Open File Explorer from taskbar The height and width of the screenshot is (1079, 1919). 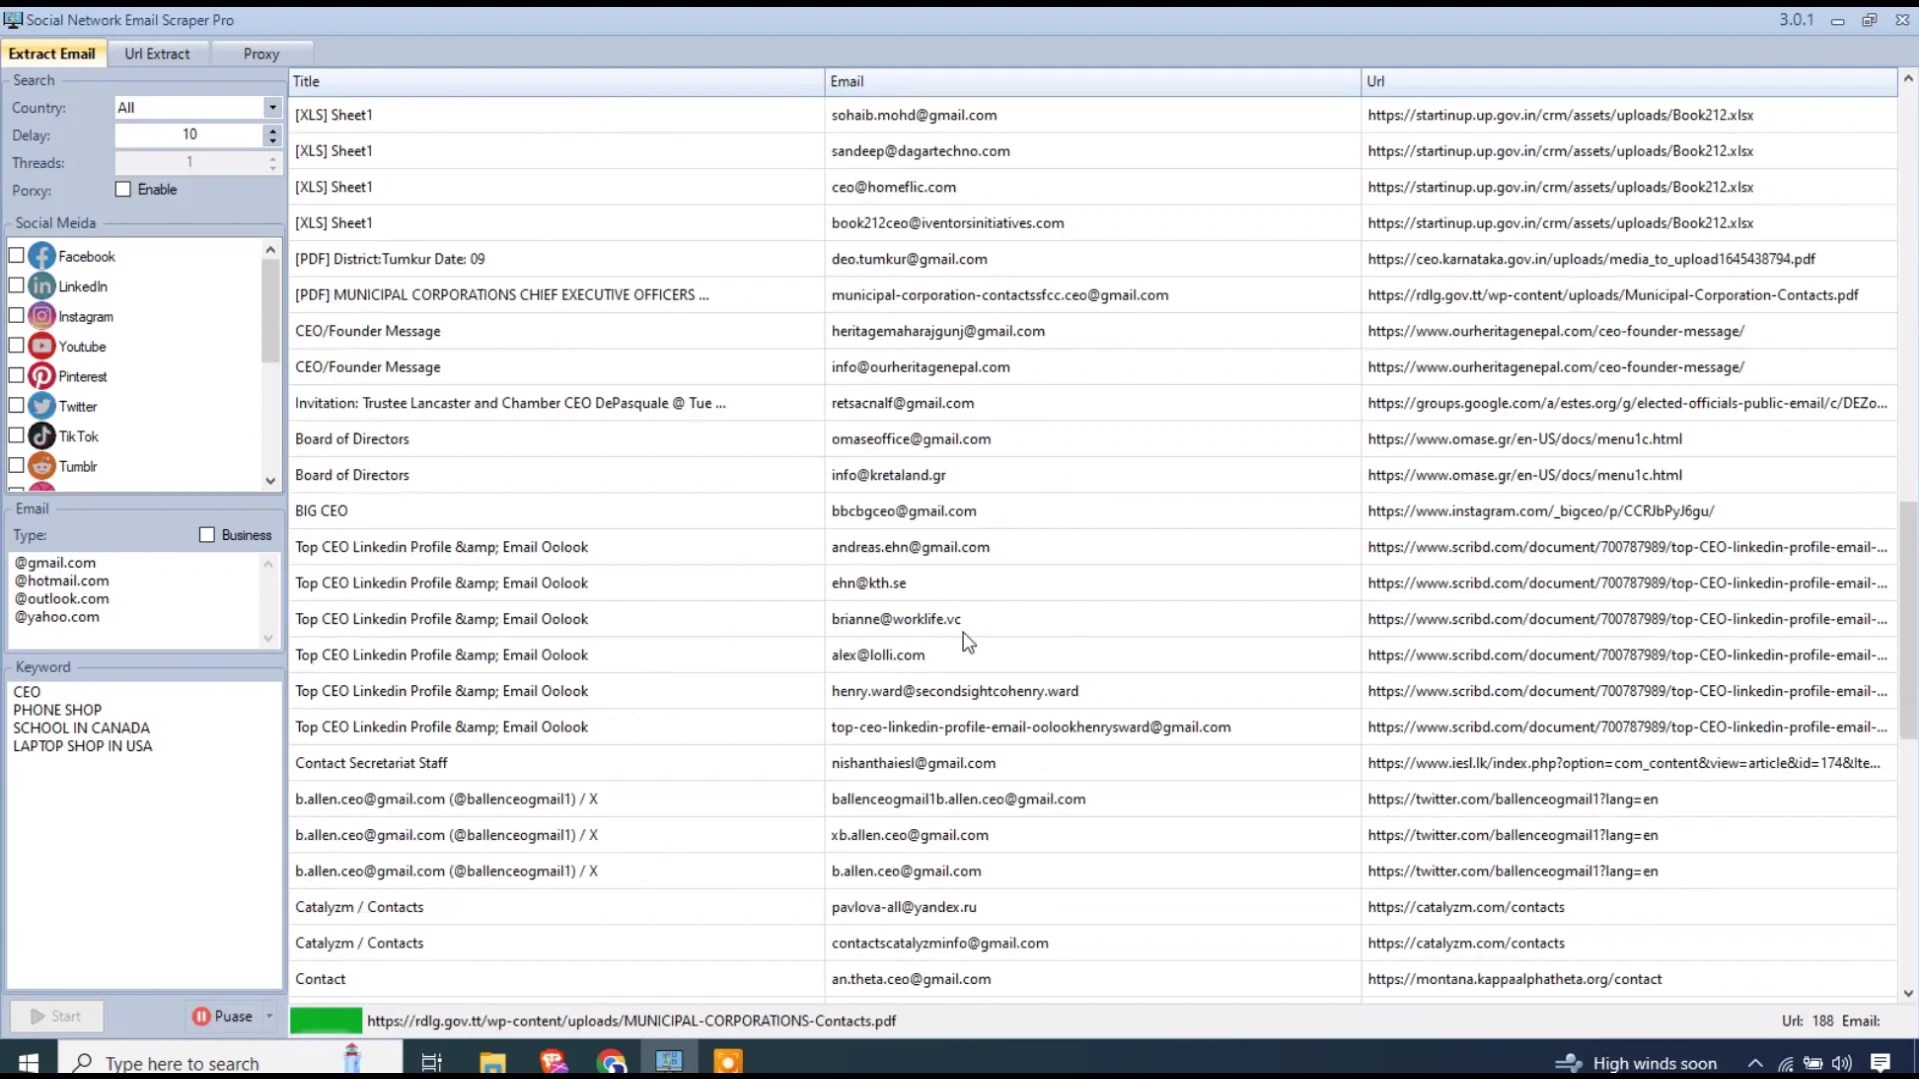coord(492,1062)
